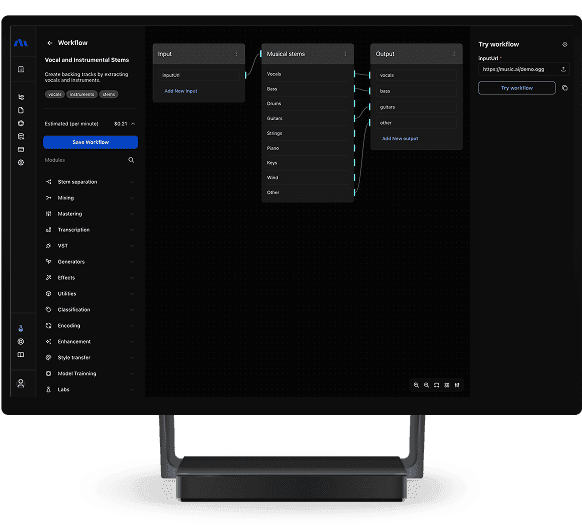Expand the Utilities category
This screenshot has height=526, width=582.
point(132,294)
